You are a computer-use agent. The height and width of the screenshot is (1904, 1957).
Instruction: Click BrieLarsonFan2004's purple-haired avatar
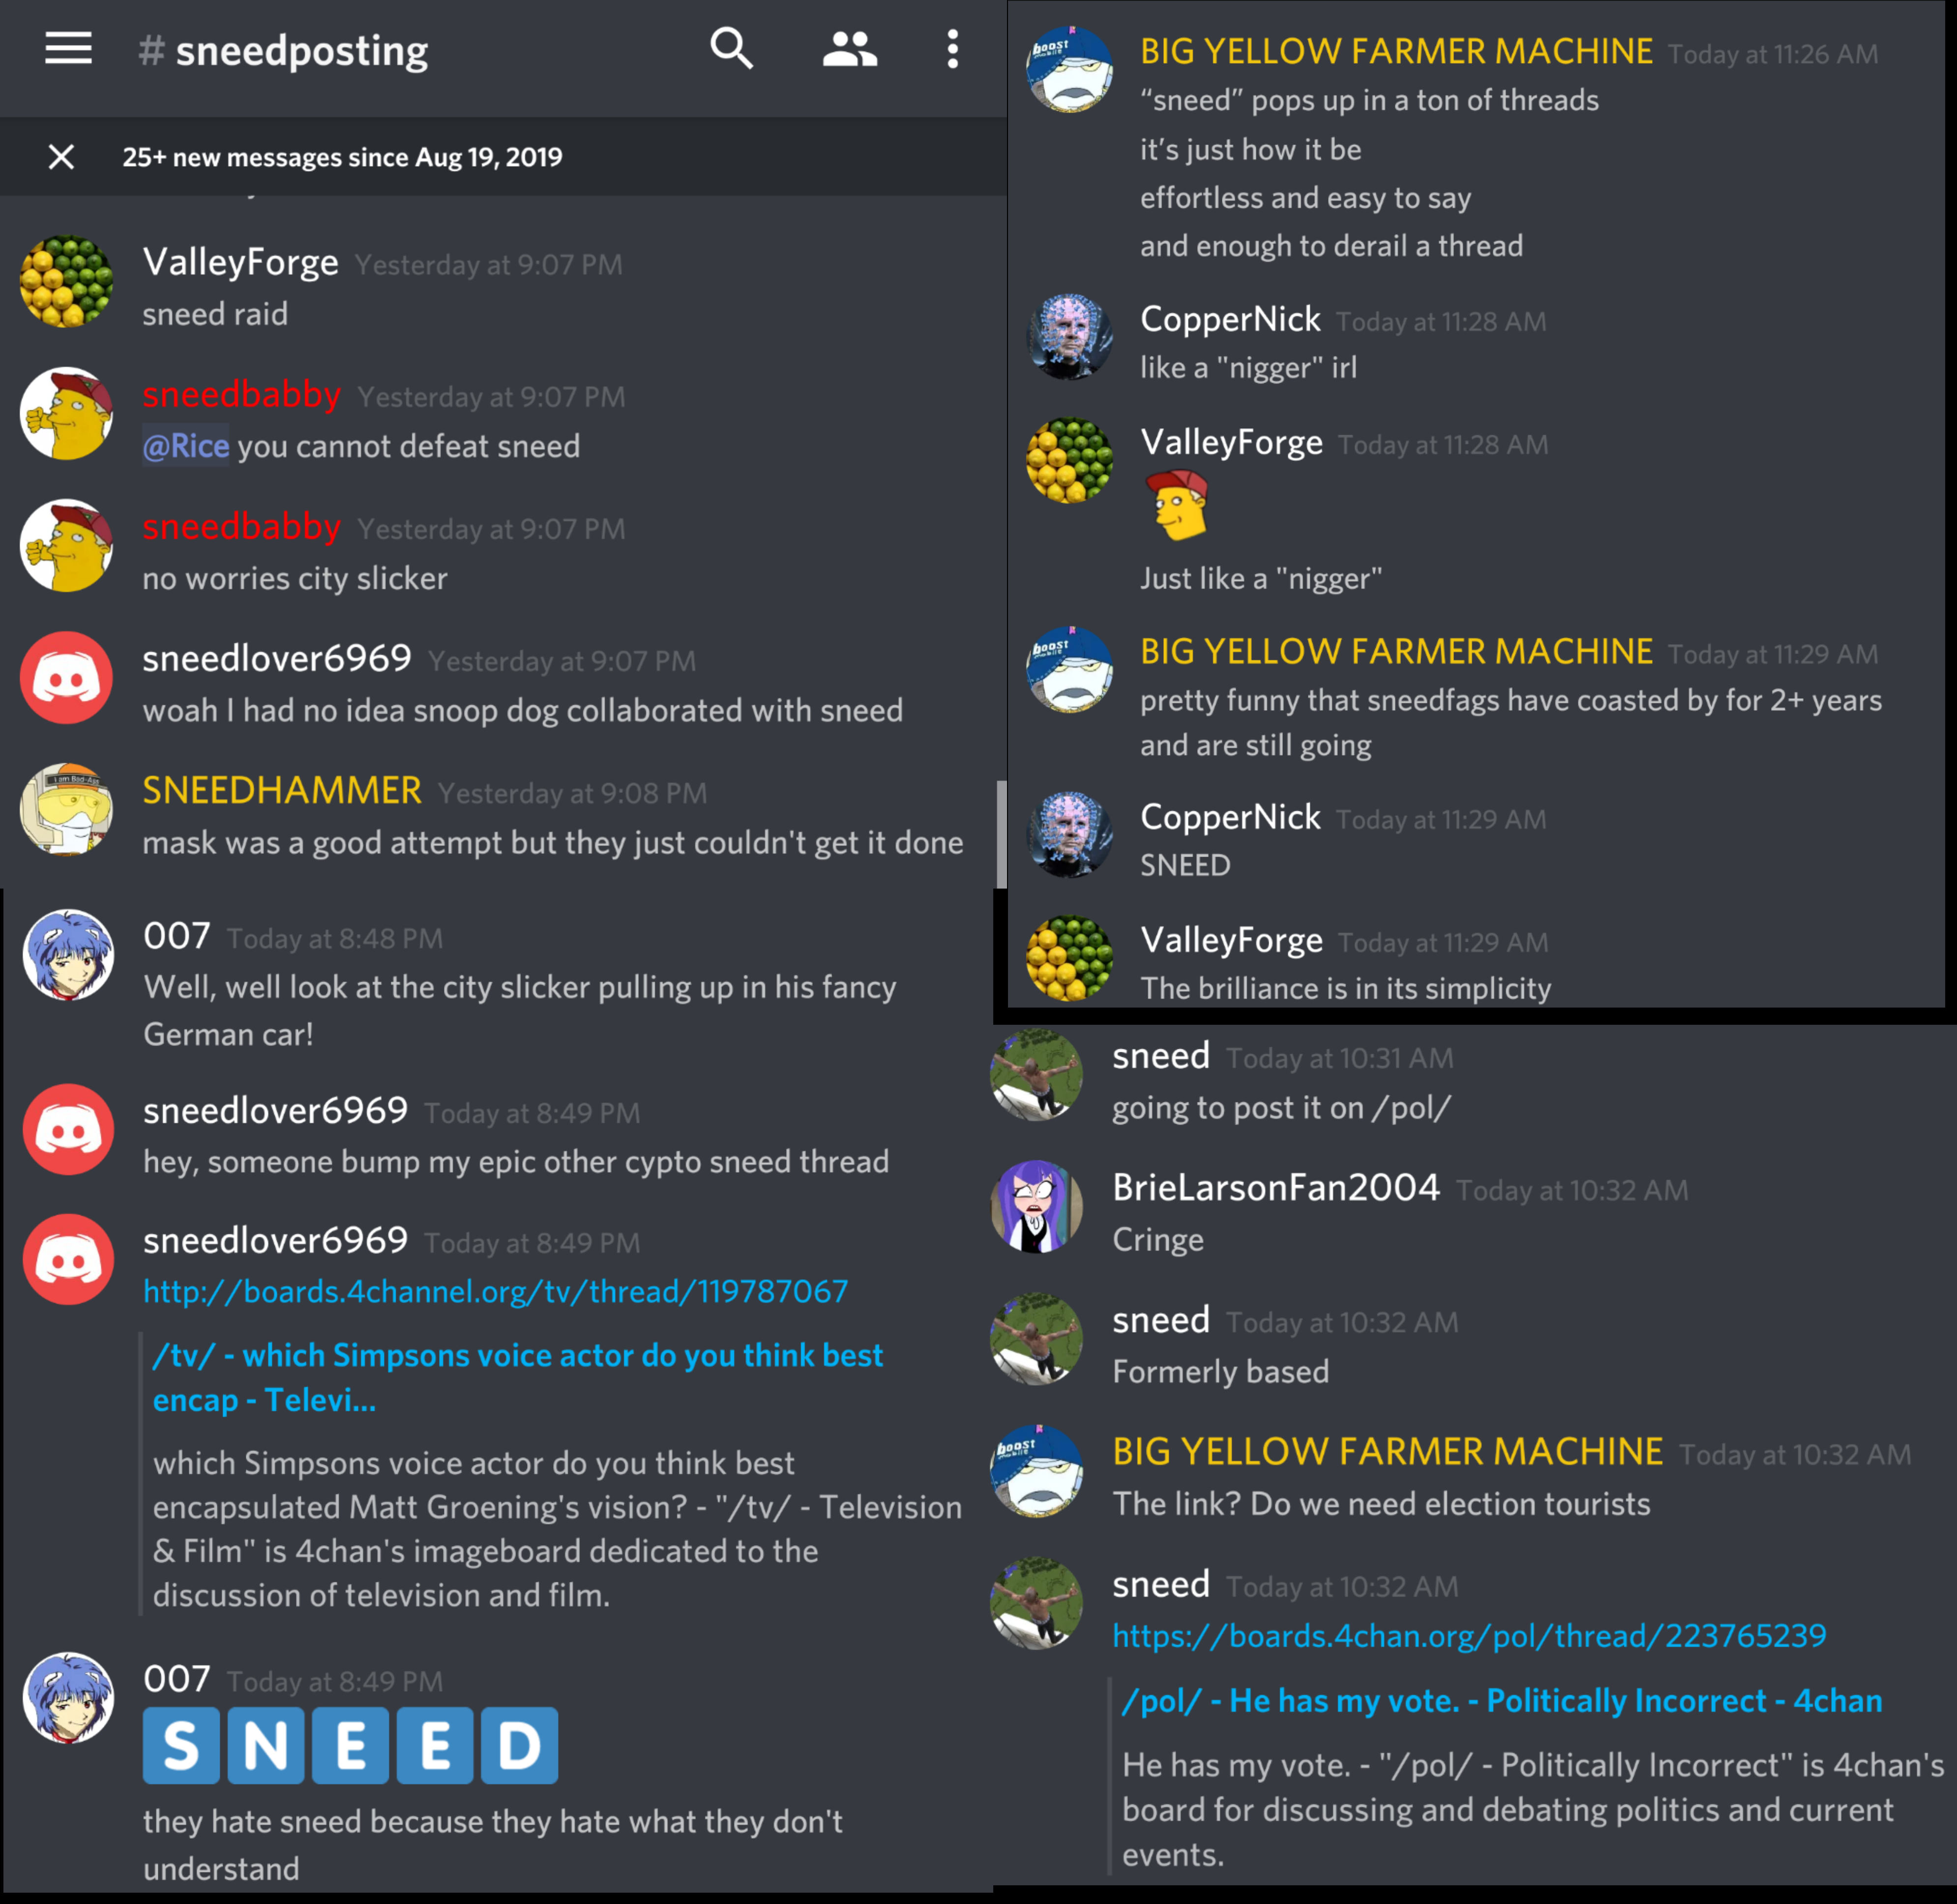[1036, 1206]
